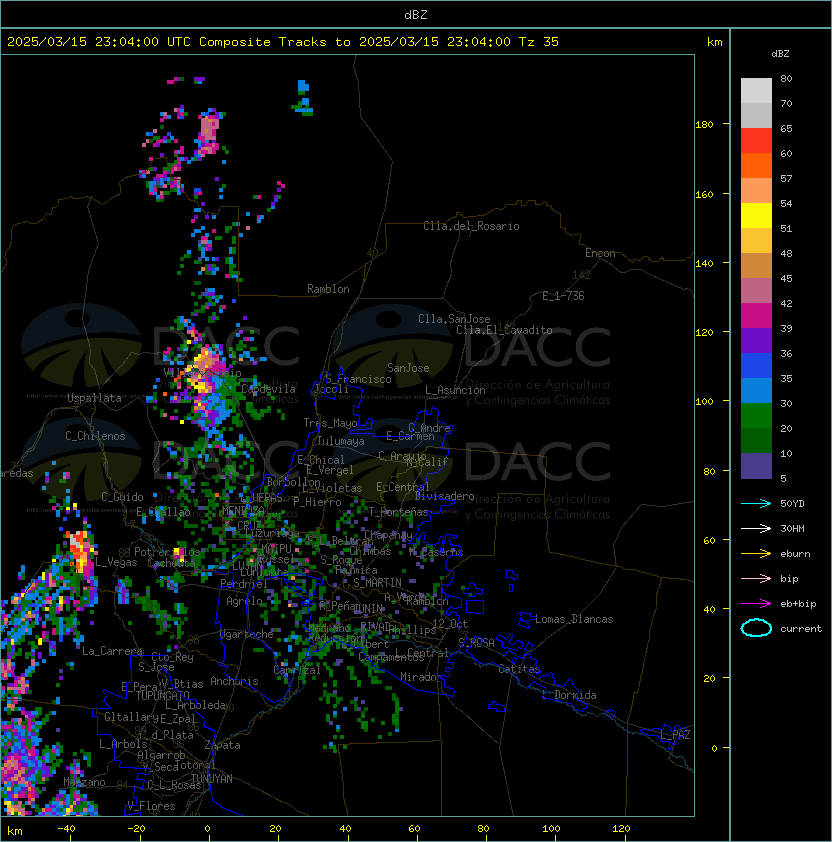This screenshot has width=832, height=842.
Task: Select the yellow eburn arrow legend icon
Action: pos(756,554)
